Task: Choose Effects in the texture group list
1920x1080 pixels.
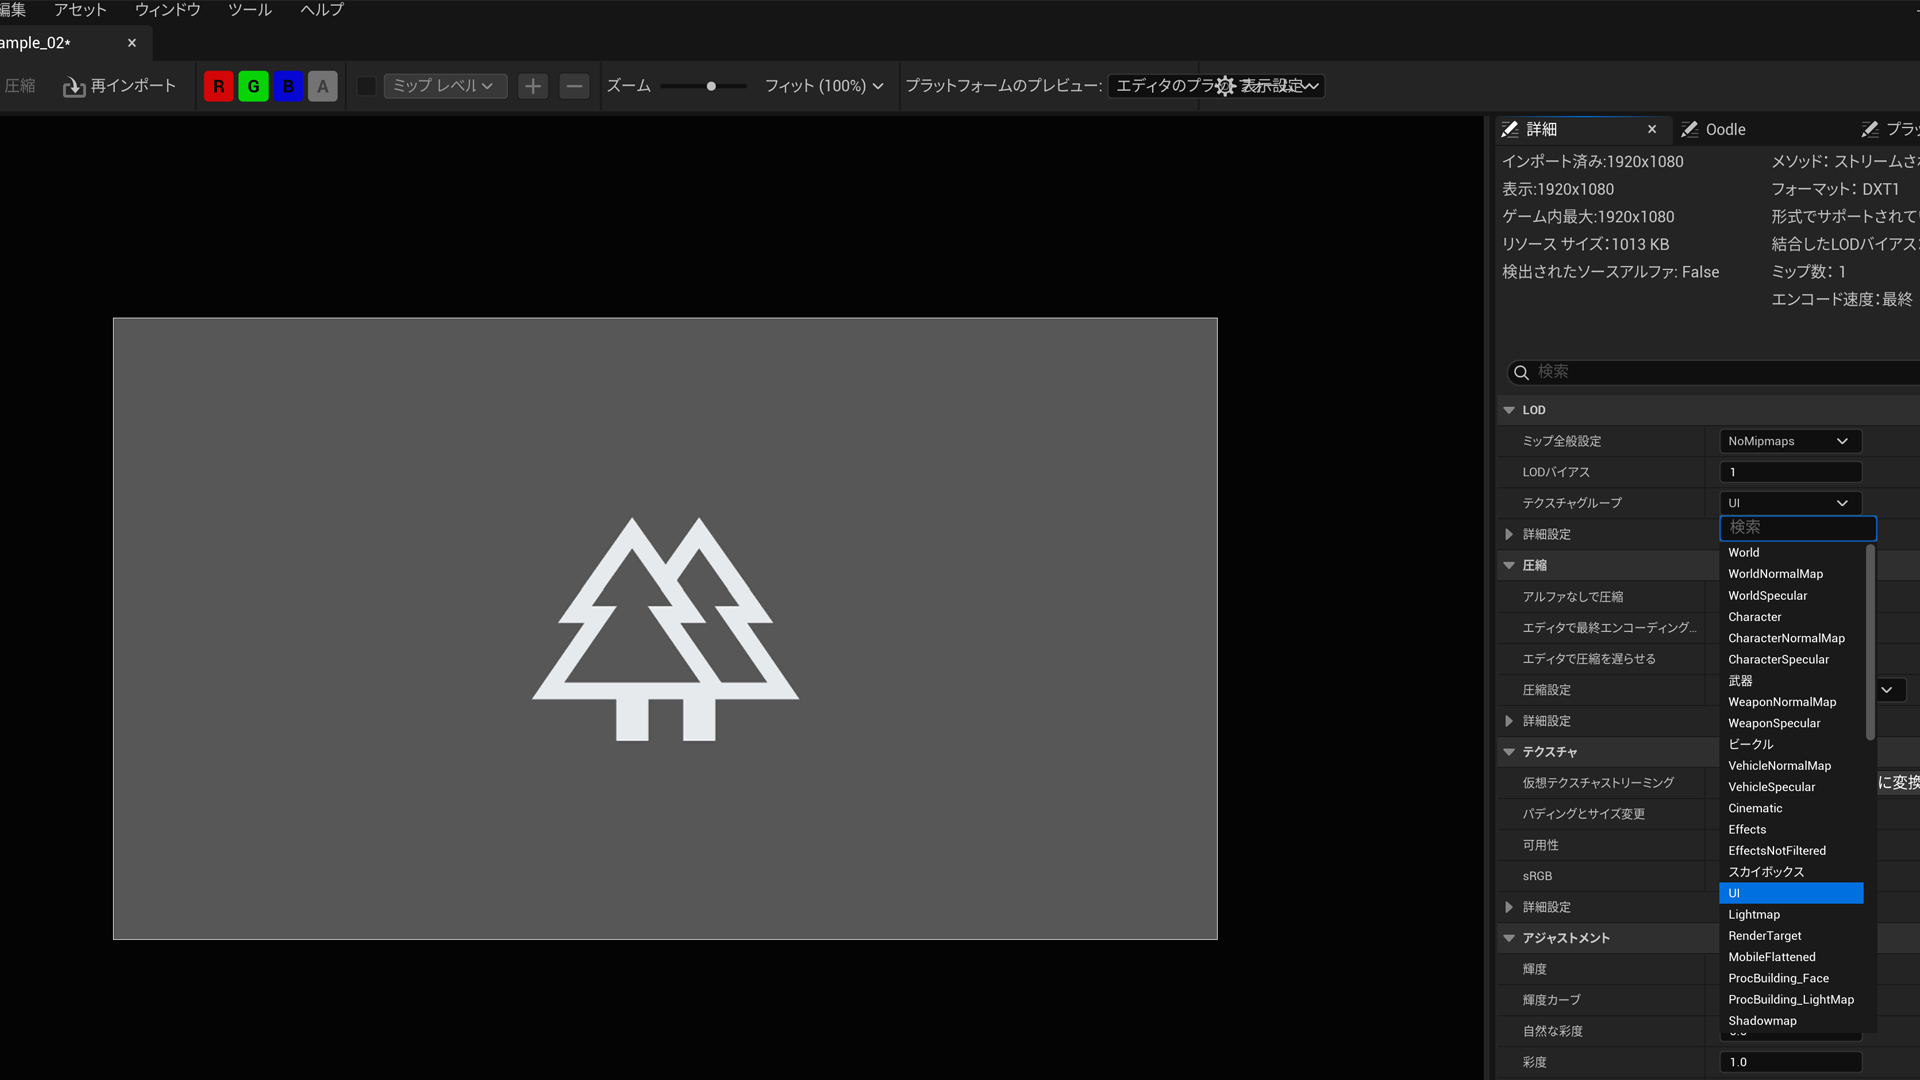Action: pyautogui.click(x=1747, y=830)
